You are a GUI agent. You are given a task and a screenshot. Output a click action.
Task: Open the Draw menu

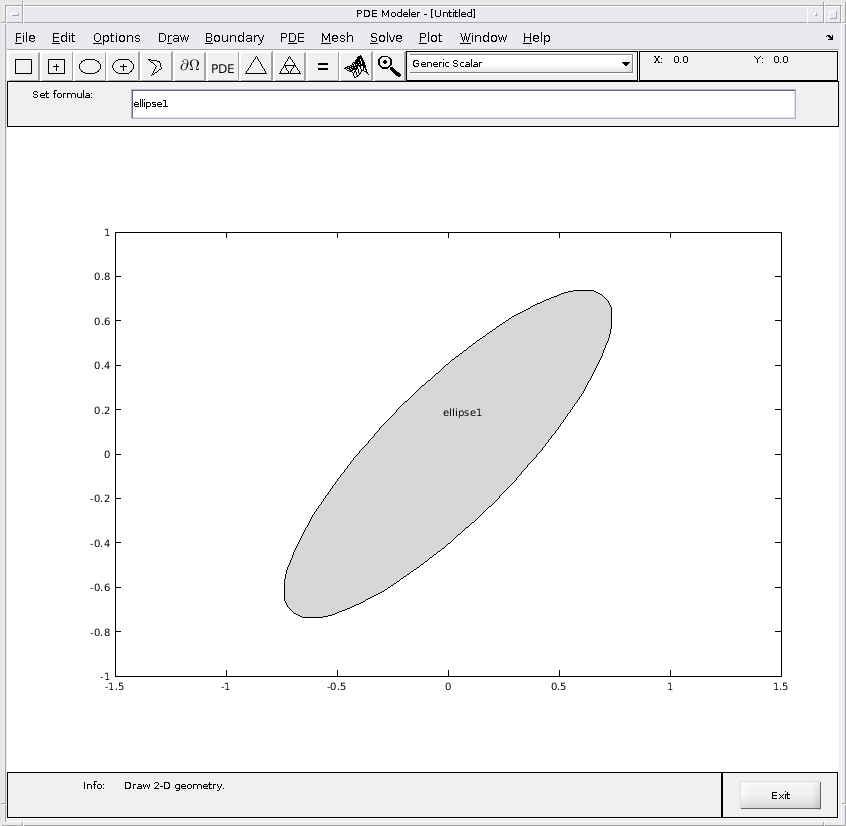[x=173, y=38]
